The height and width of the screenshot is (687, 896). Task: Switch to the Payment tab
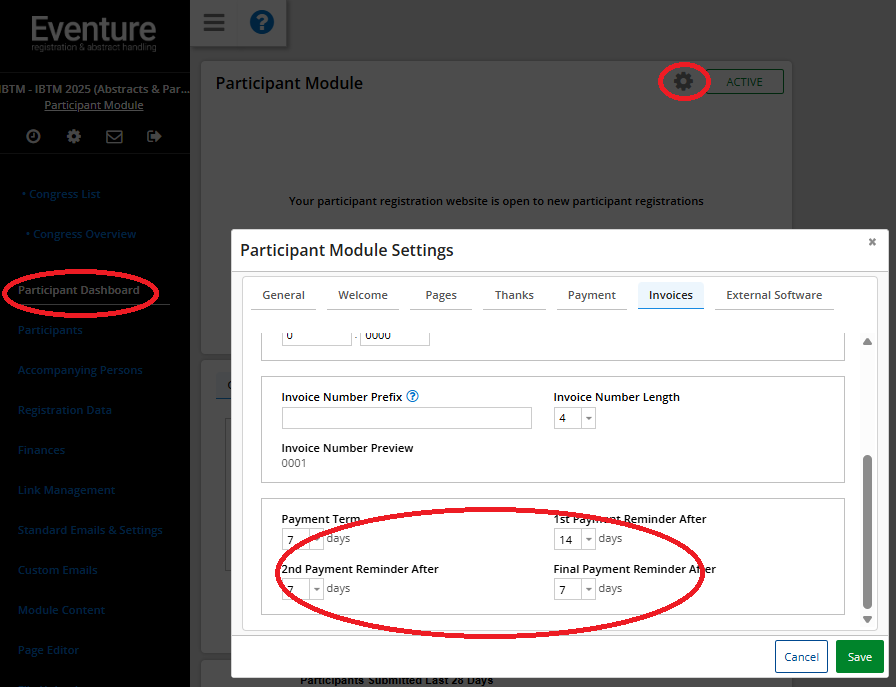click(591, 295)
